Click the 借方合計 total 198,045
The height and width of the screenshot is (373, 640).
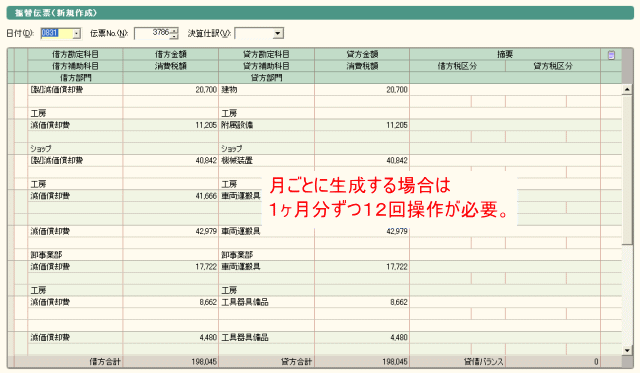[x=171, y=362]
